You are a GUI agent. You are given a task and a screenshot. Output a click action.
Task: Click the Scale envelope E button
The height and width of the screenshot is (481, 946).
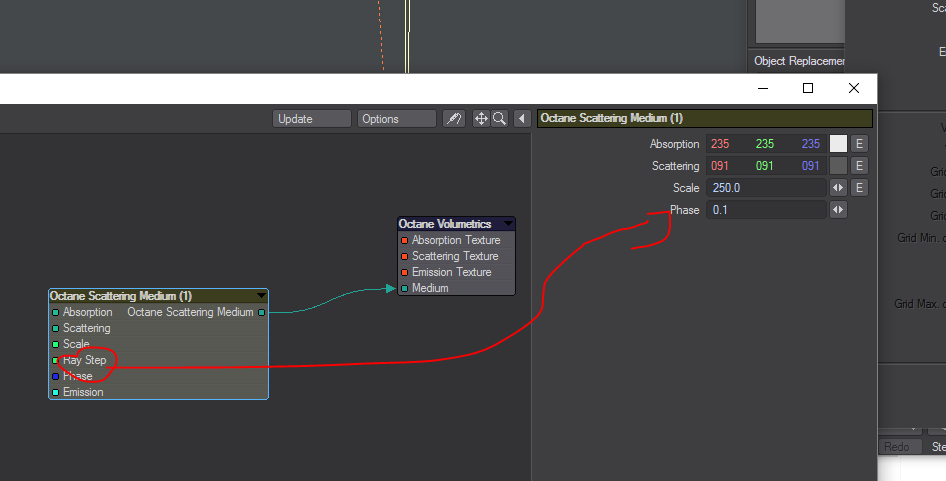tap(859, 188)
